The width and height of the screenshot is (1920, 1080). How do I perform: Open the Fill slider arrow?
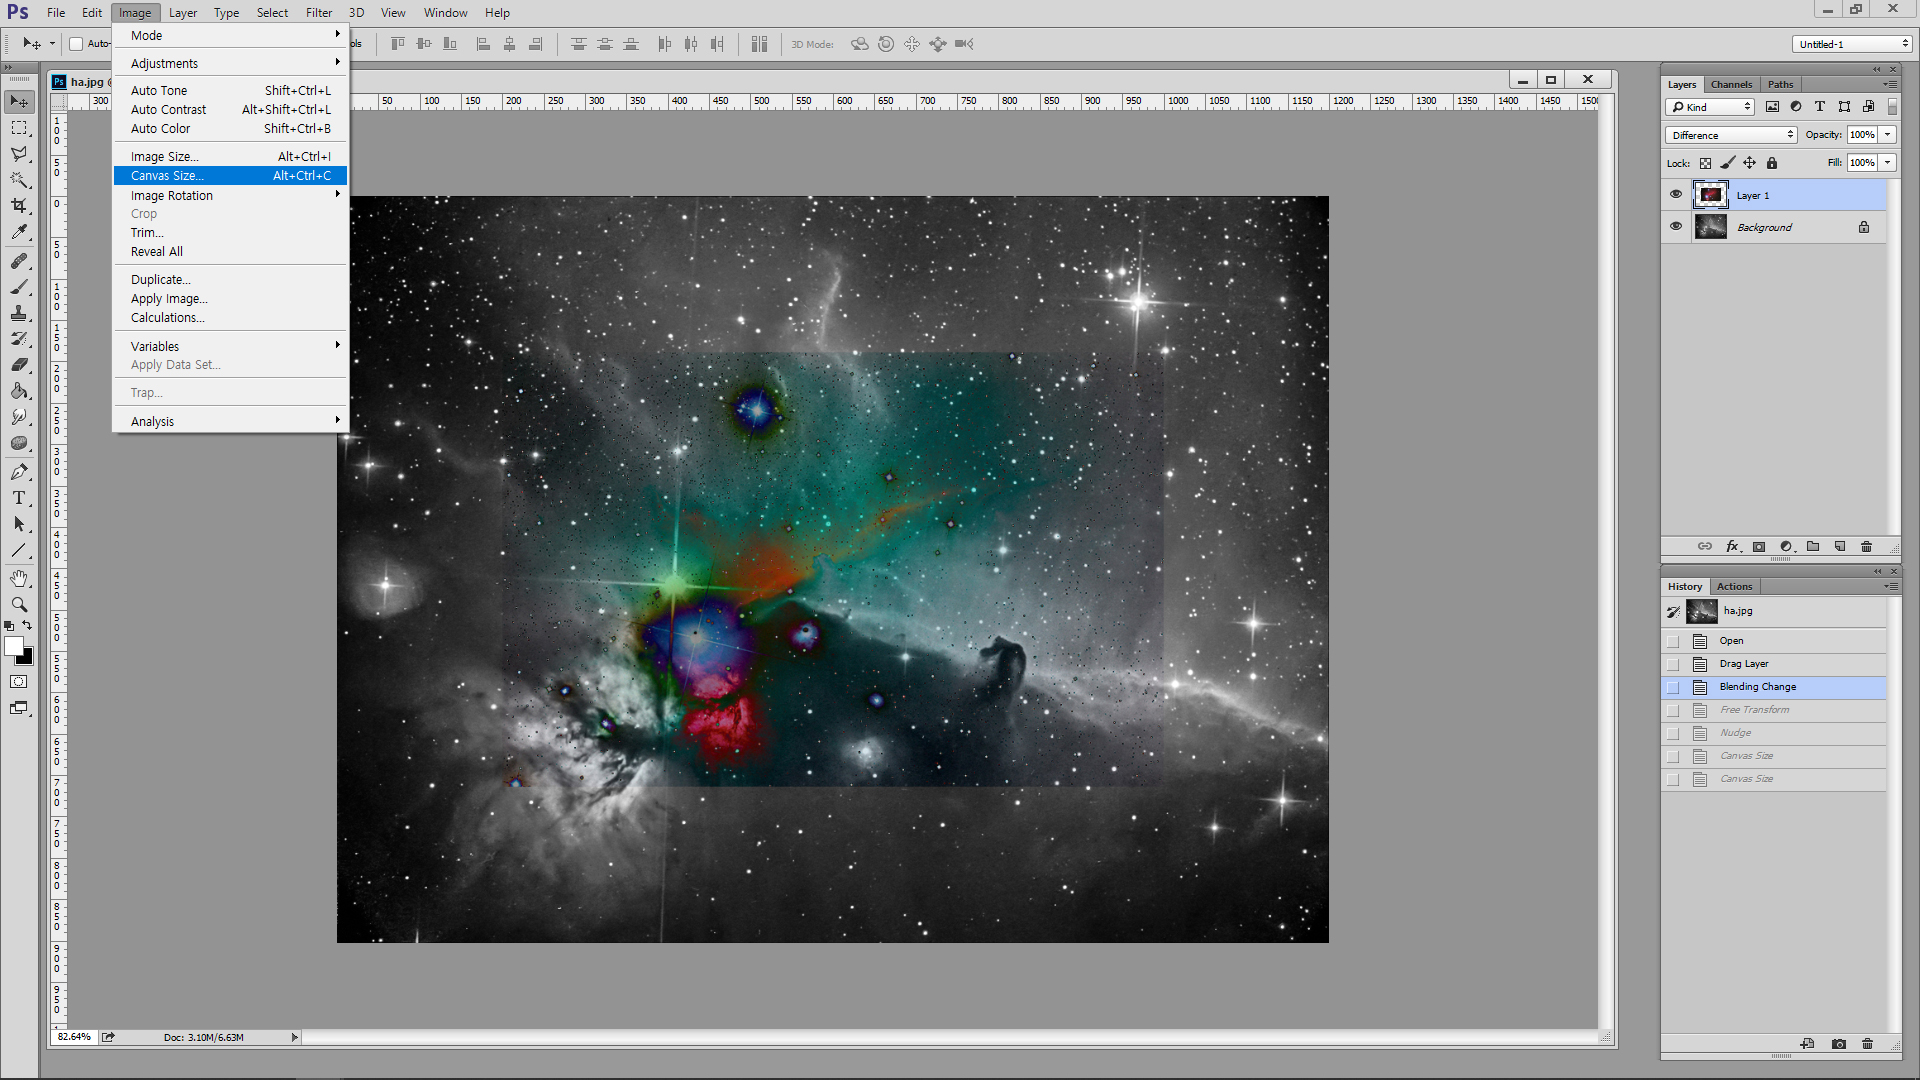point(1888,163)
